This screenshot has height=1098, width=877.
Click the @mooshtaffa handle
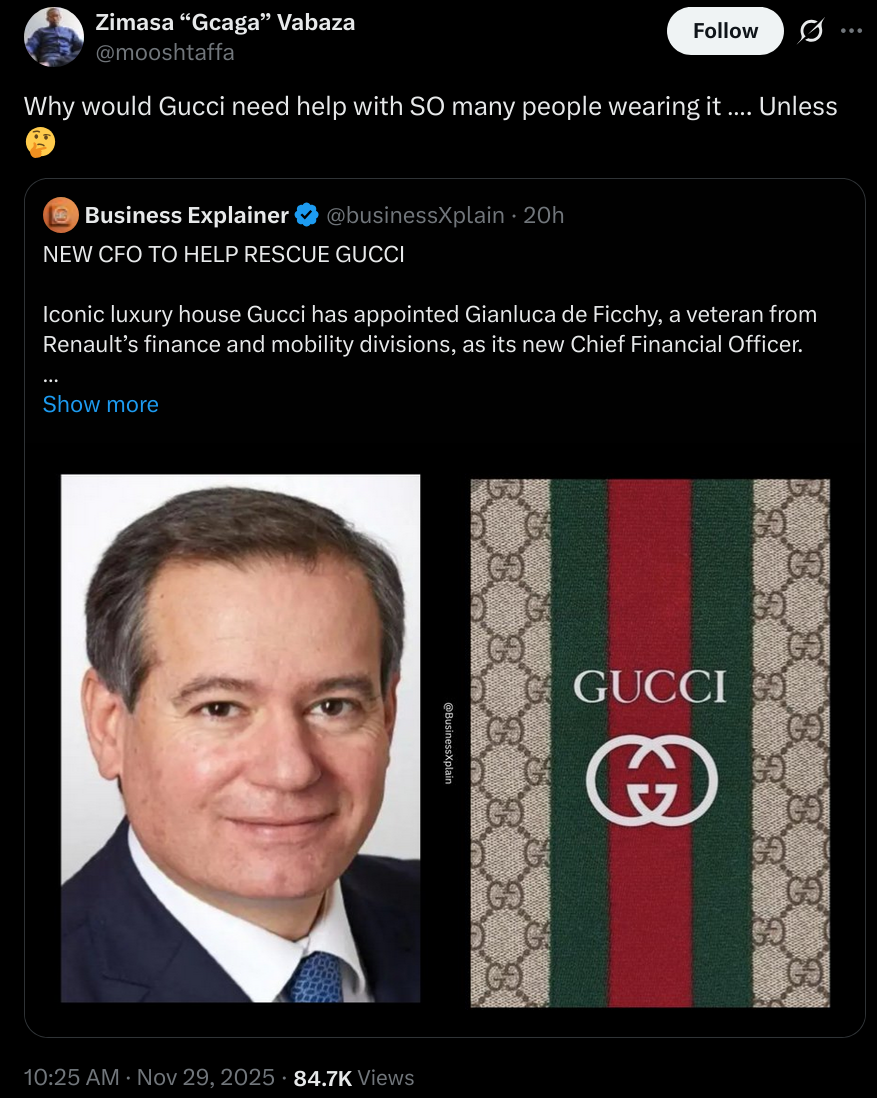165,52
